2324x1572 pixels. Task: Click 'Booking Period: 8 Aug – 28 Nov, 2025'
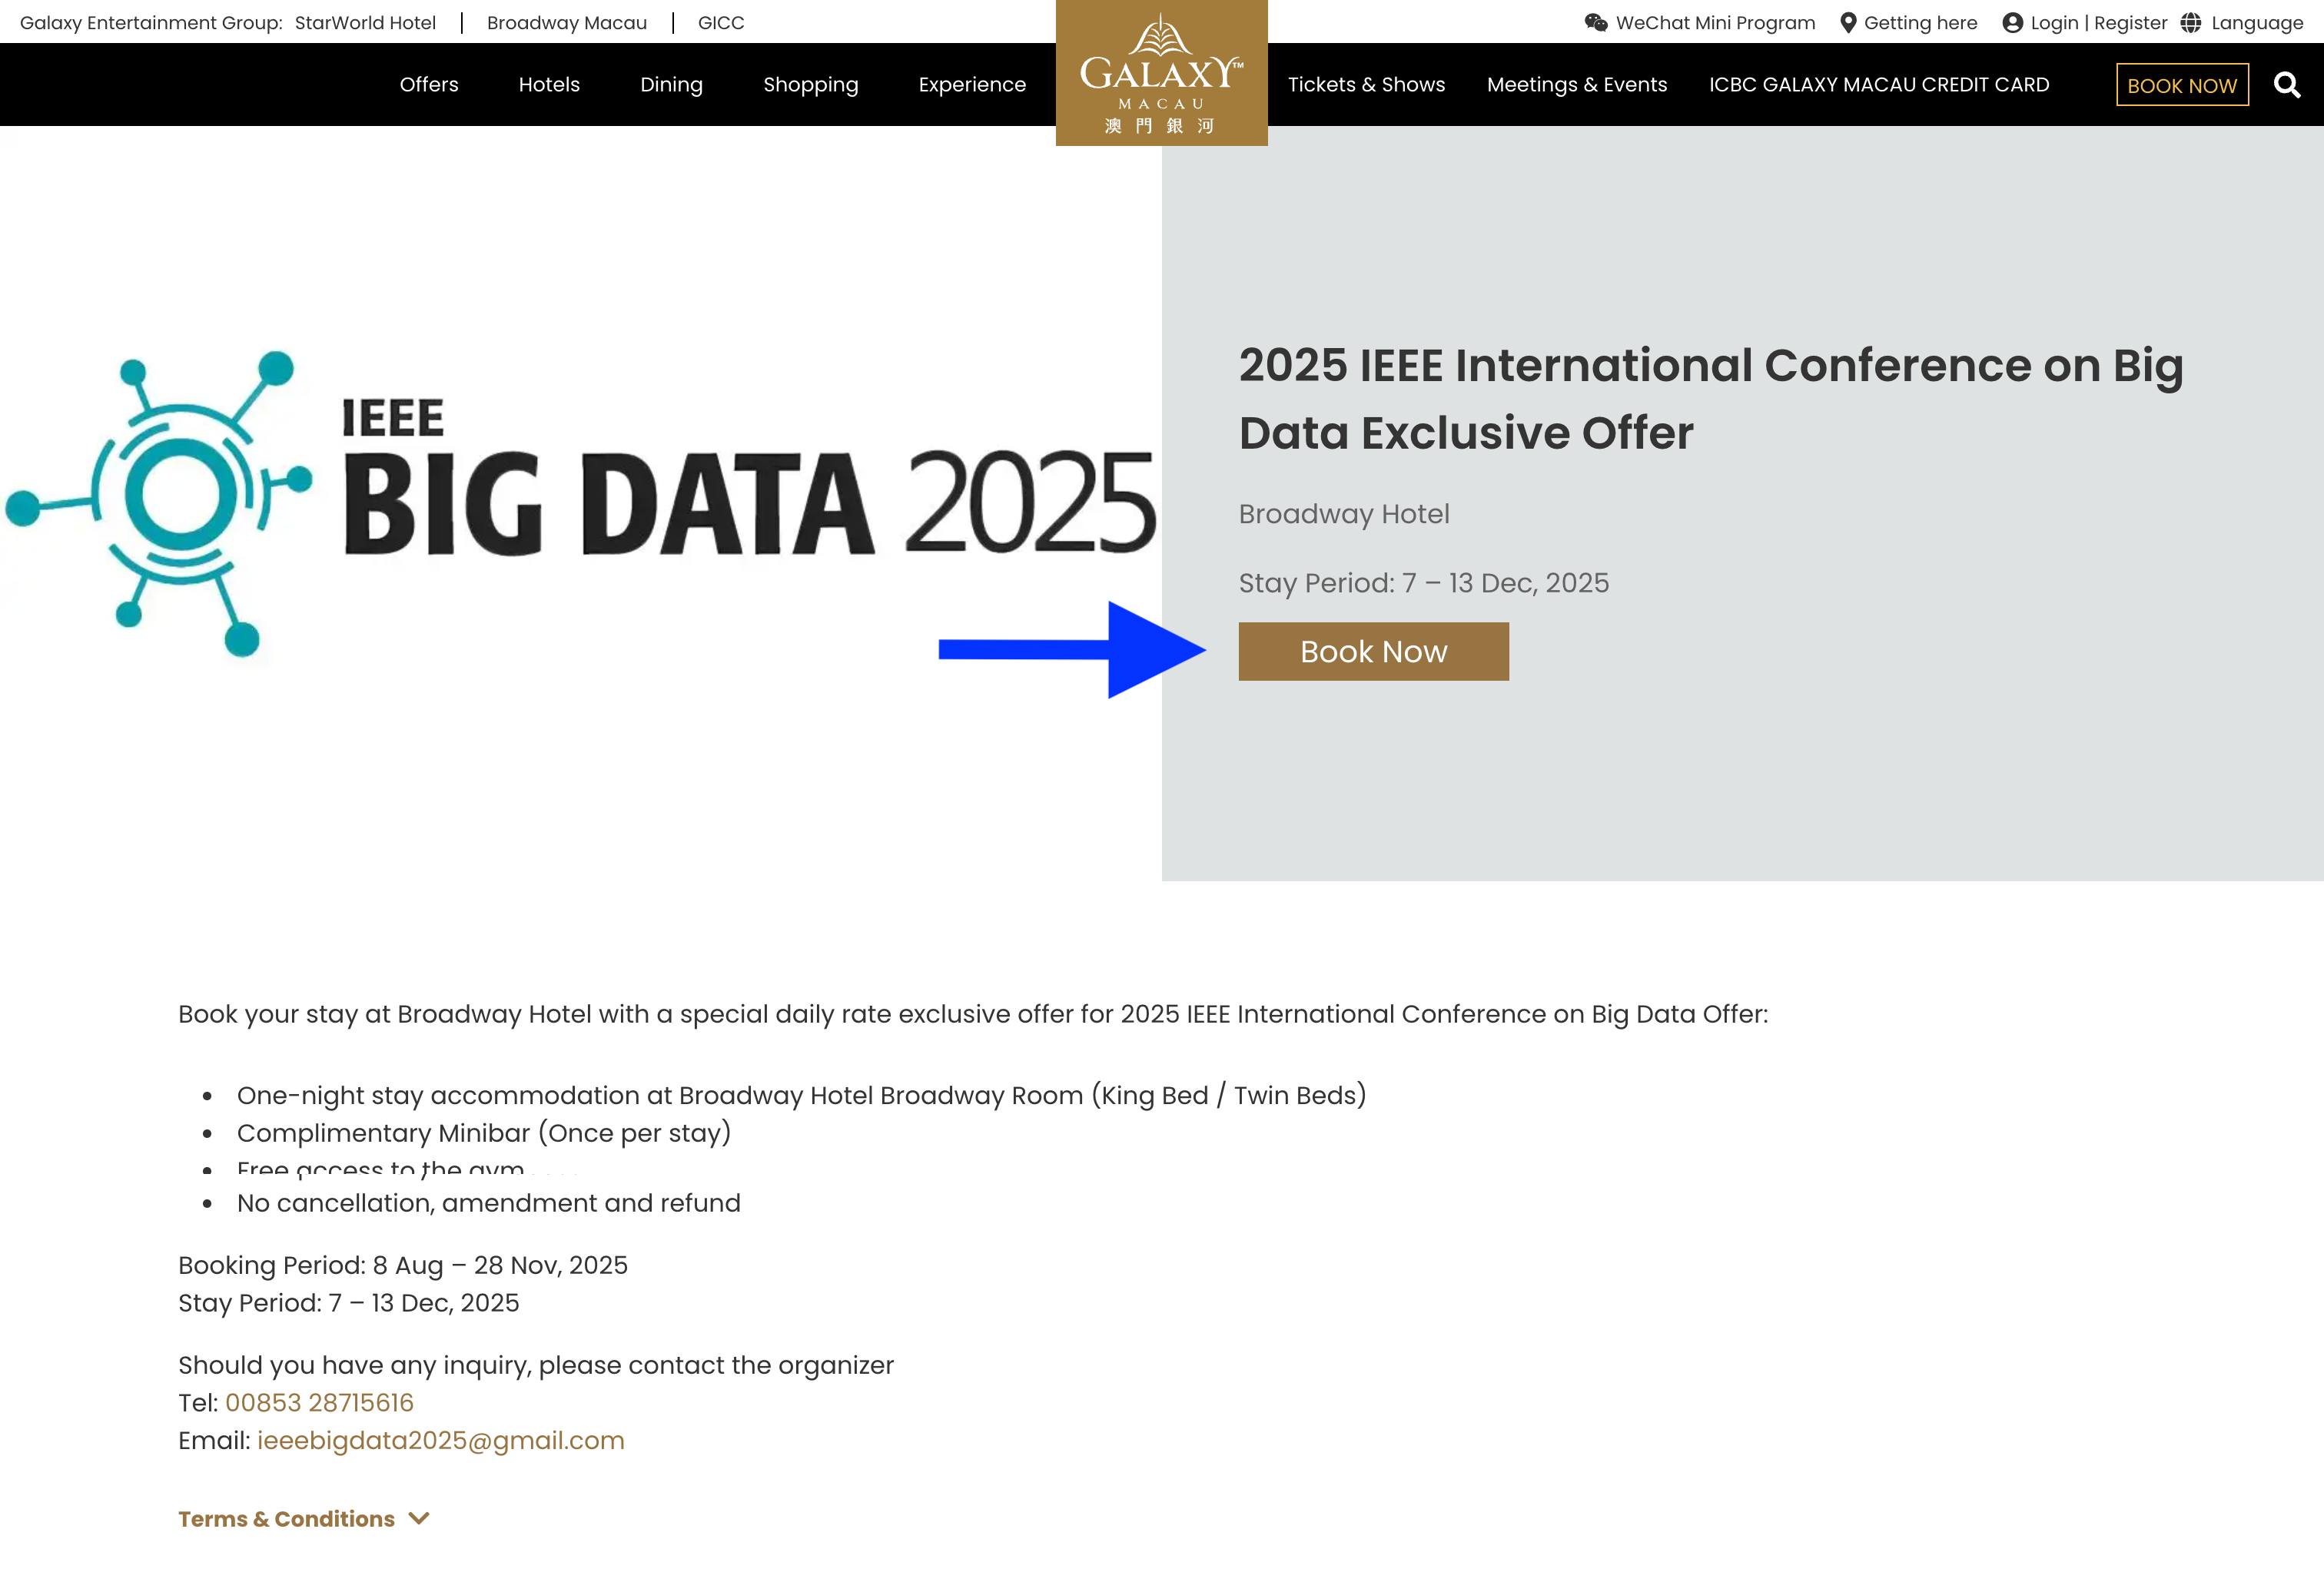tap(403, 1265)
